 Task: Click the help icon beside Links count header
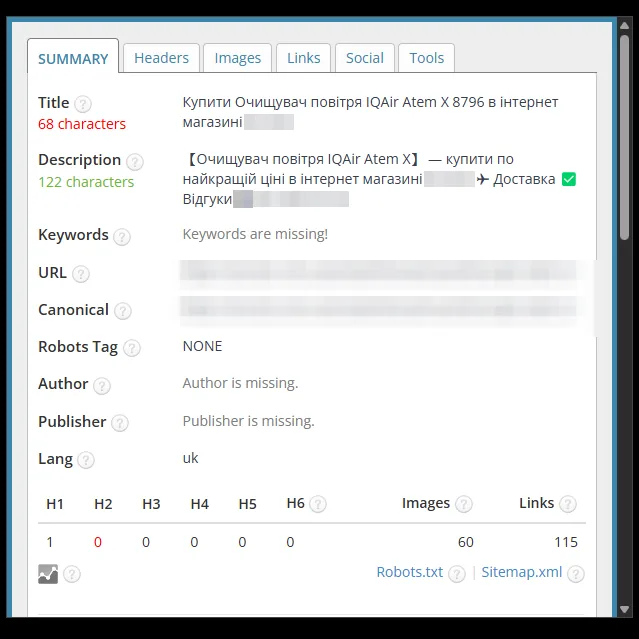(568, 504)
